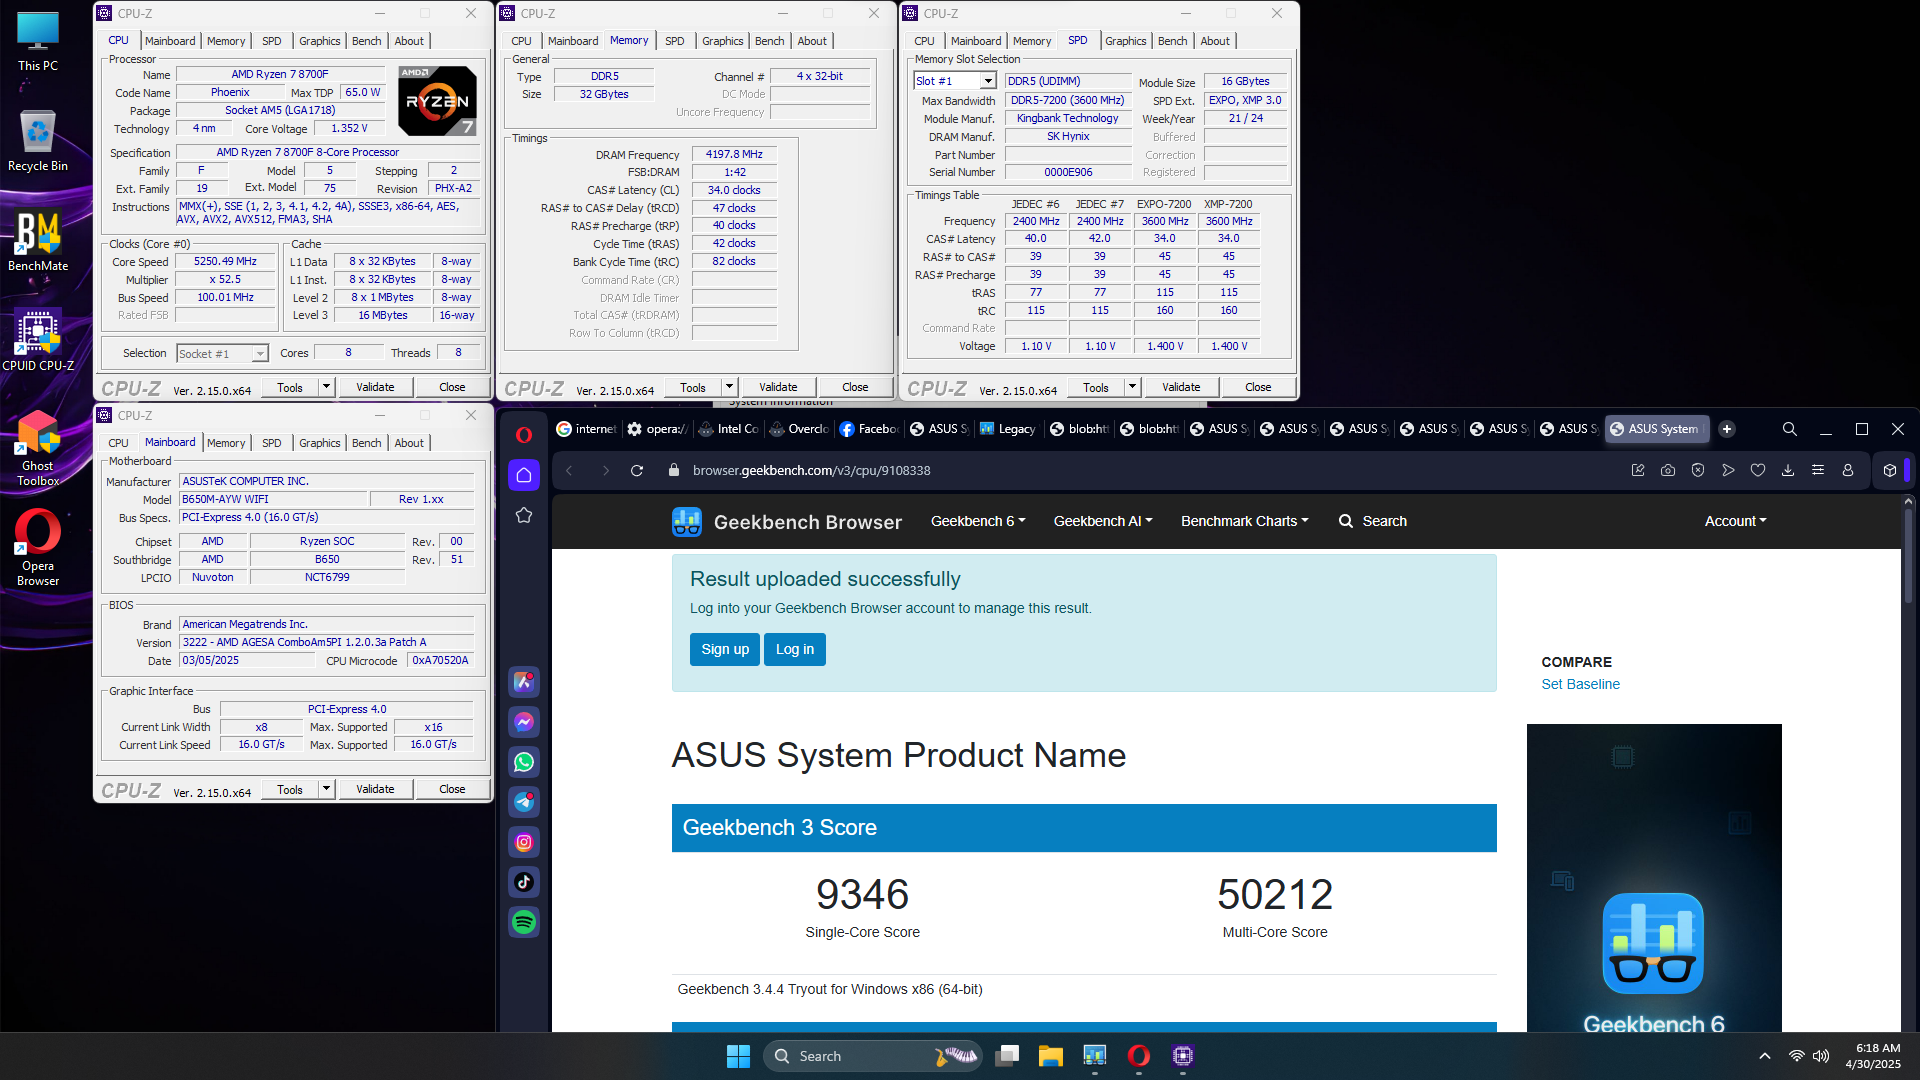Open Aria AI icon in Opera sidebar
1920x1080 pixels.
(523, 682)
